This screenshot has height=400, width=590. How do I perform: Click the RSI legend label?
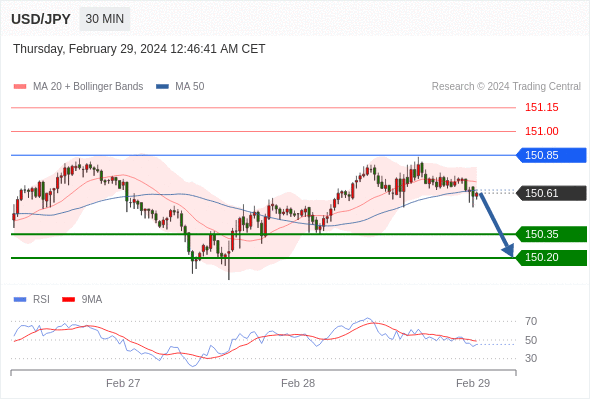(41, 300)
